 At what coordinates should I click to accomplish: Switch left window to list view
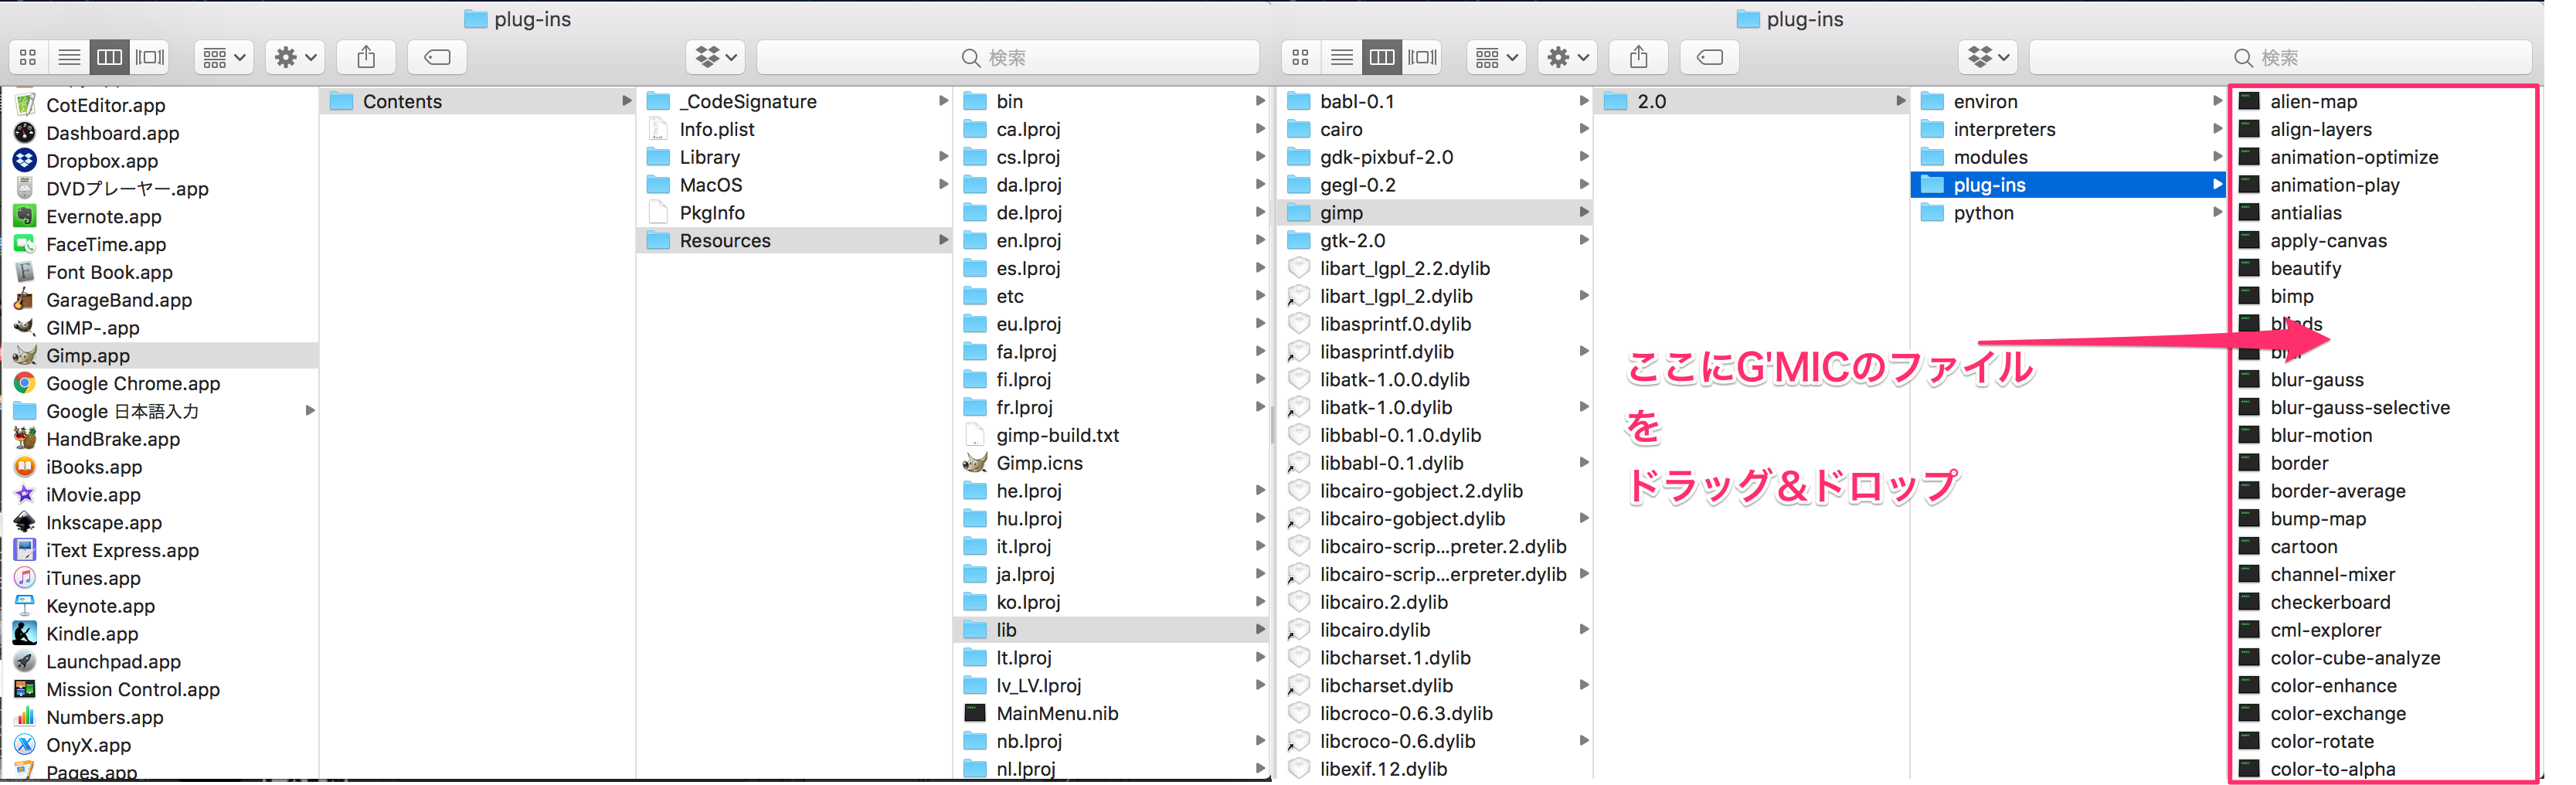point(69,58)
